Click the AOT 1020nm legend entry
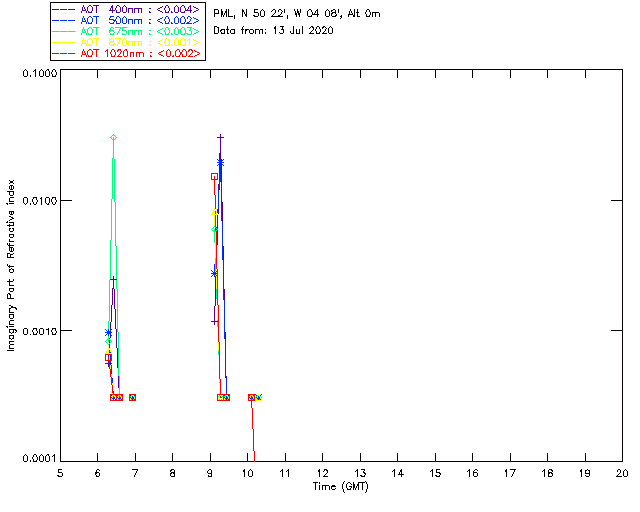Screen dimensions: 640x512 click(127, 53)
